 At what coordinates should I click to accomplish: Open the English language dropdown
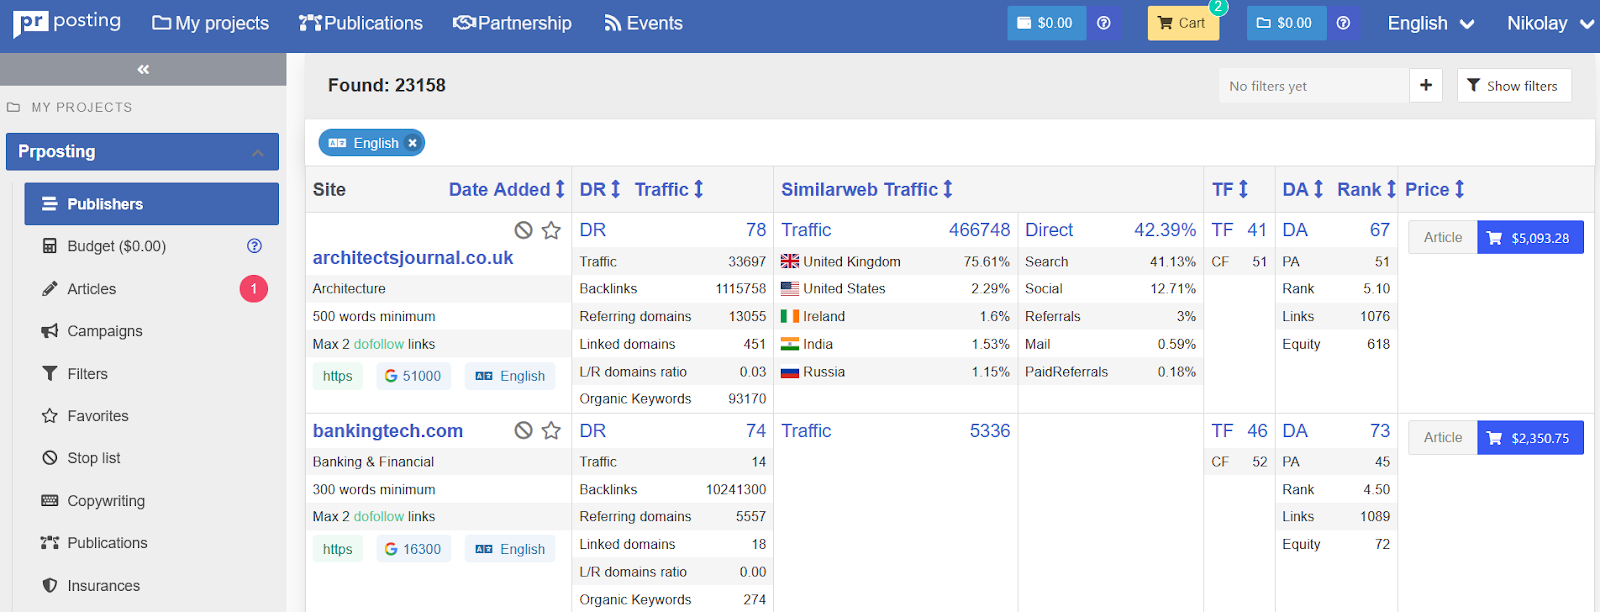pyautogui.click(x=1431, y=23)
